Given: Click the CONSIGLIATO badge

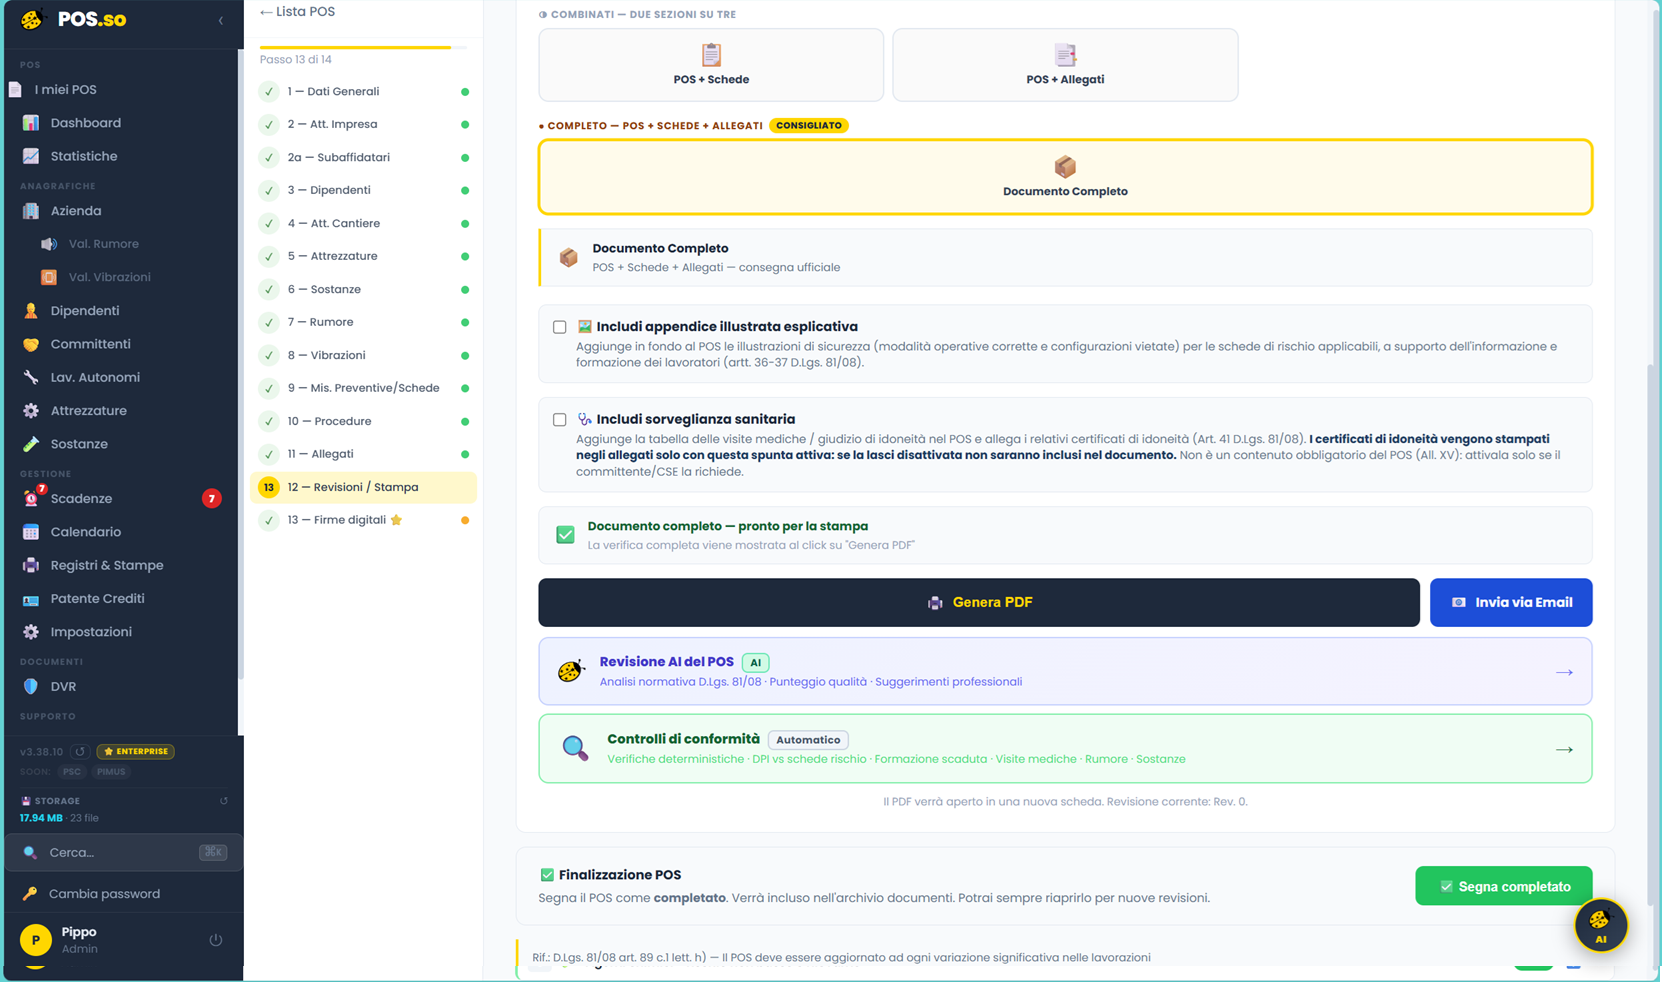Looking at the screenshot, I should point(809,125).
